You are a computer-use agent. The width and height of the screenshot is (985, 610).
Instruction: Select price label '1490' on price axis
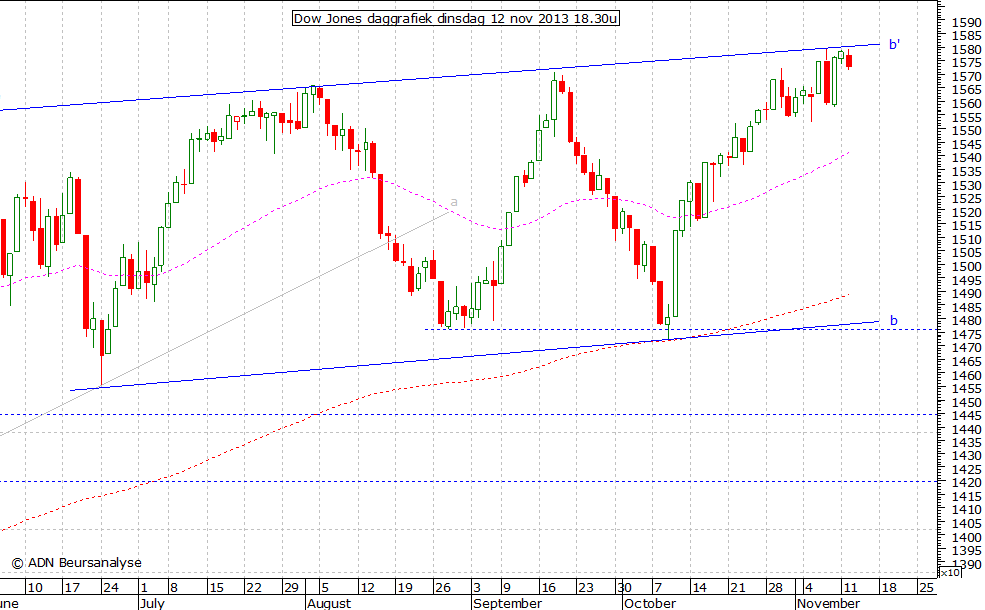pos(966,293)
